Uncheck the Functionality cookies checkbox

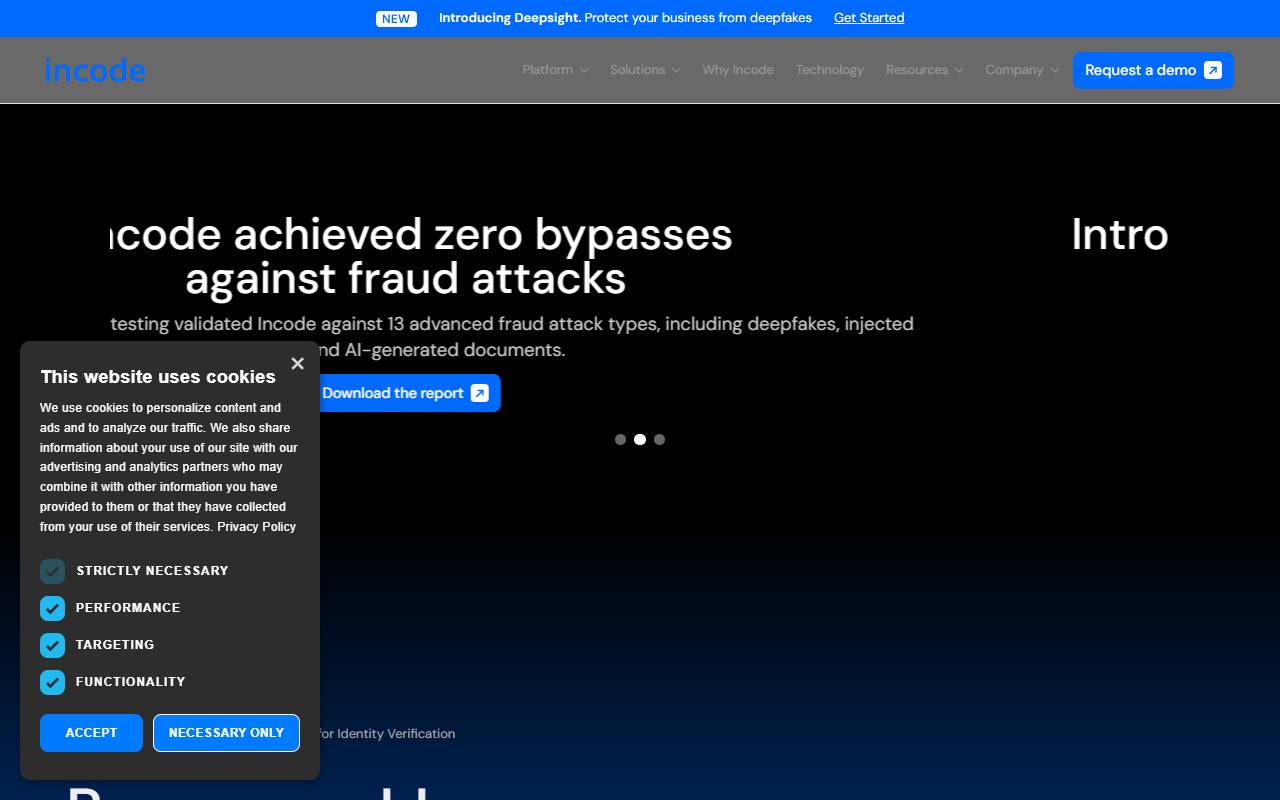52,682
